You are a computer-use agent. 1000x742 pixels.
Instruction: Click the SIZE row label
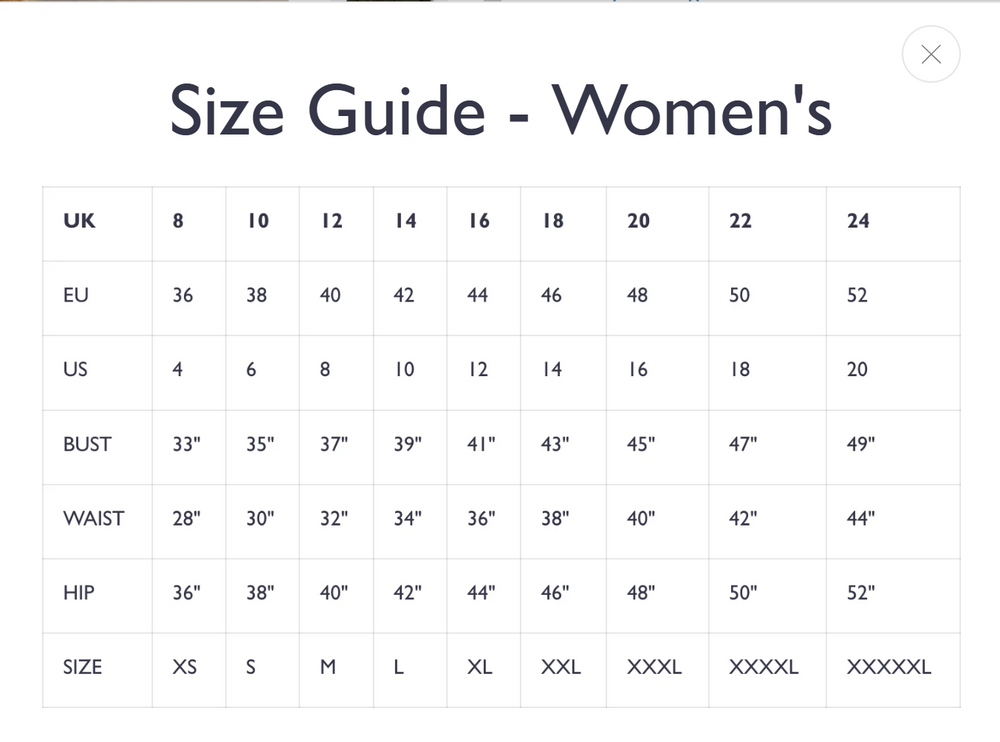[x=82, y=666]
